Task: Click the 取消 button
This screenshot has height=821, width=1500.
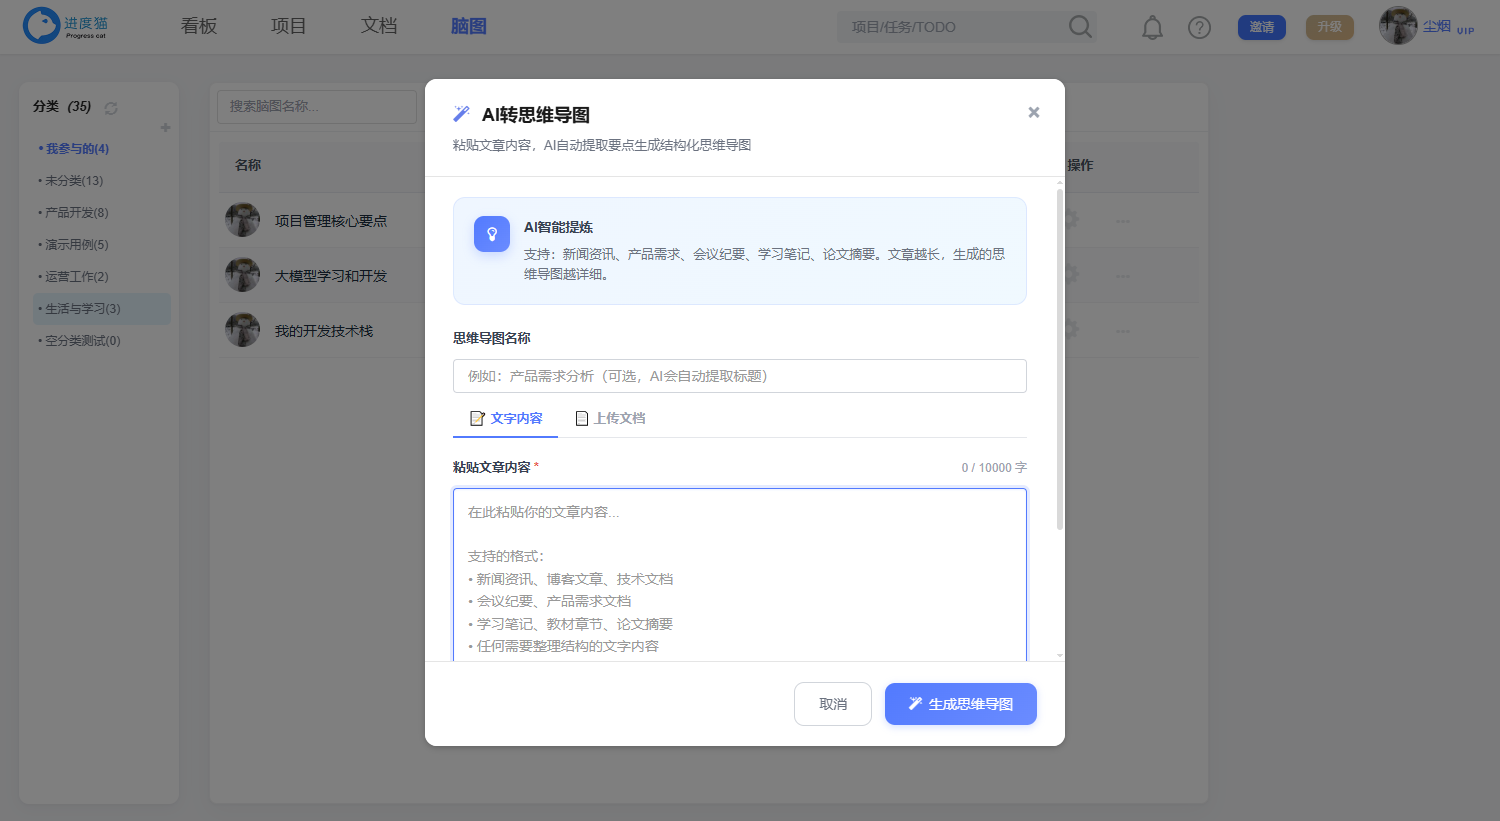Action: (833, 704)
